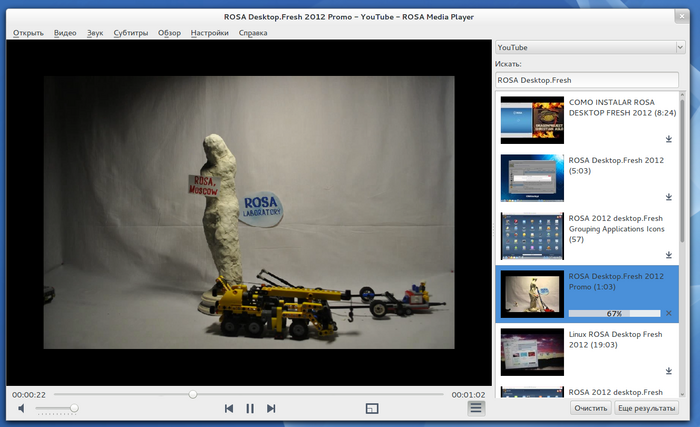Click title 'ROSA Desktop.Fresh 2012 Promo (1:03)'
700x427 pixels.
[616, 281]
